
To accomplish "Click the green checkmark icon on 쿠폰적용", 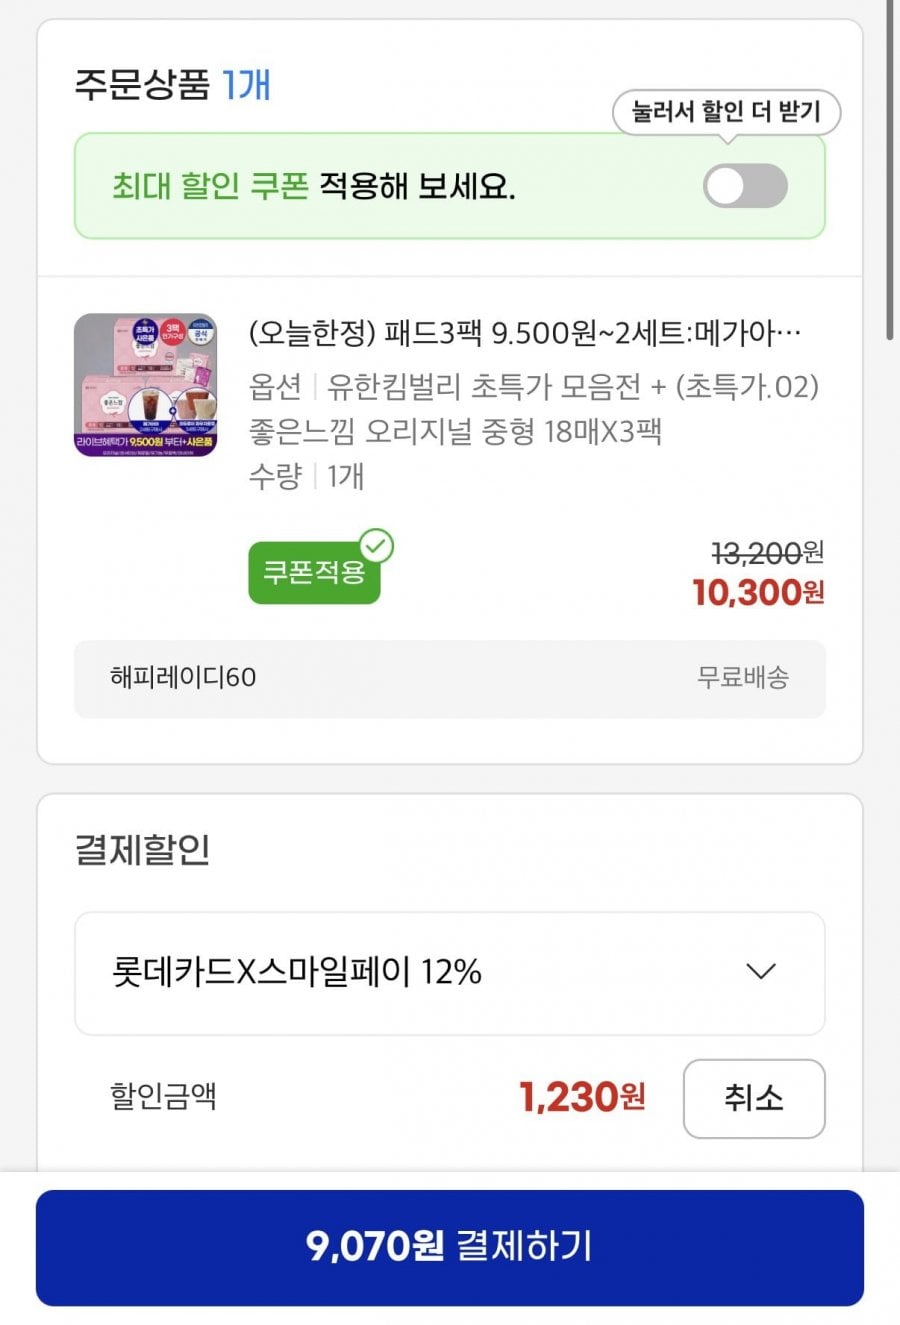I will click(377, 546).
